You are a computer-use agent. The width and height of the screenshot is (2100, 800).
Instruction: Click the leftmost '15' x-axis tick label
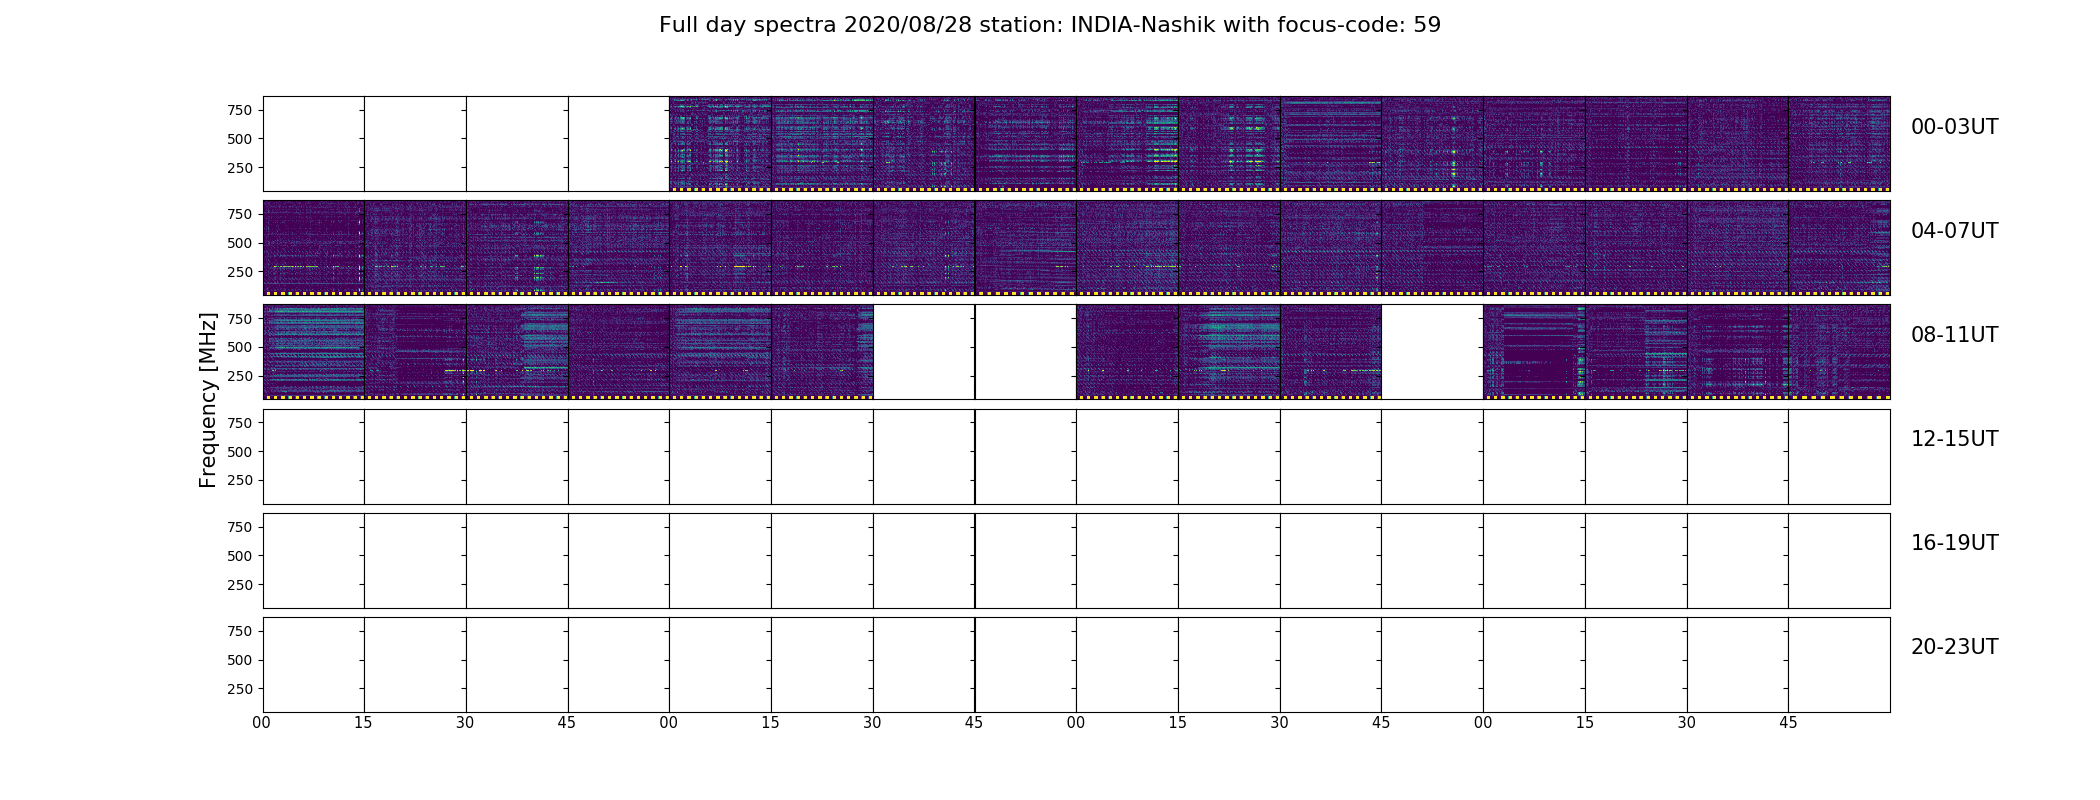pos(363,723)
